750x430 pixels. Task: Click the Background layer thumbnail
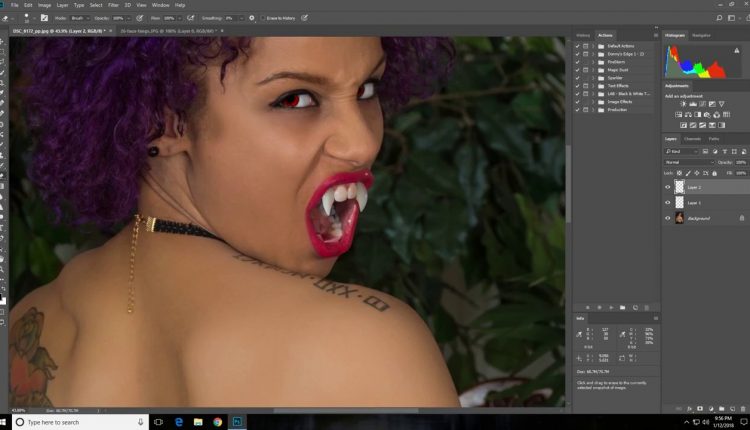click(679, 218)
